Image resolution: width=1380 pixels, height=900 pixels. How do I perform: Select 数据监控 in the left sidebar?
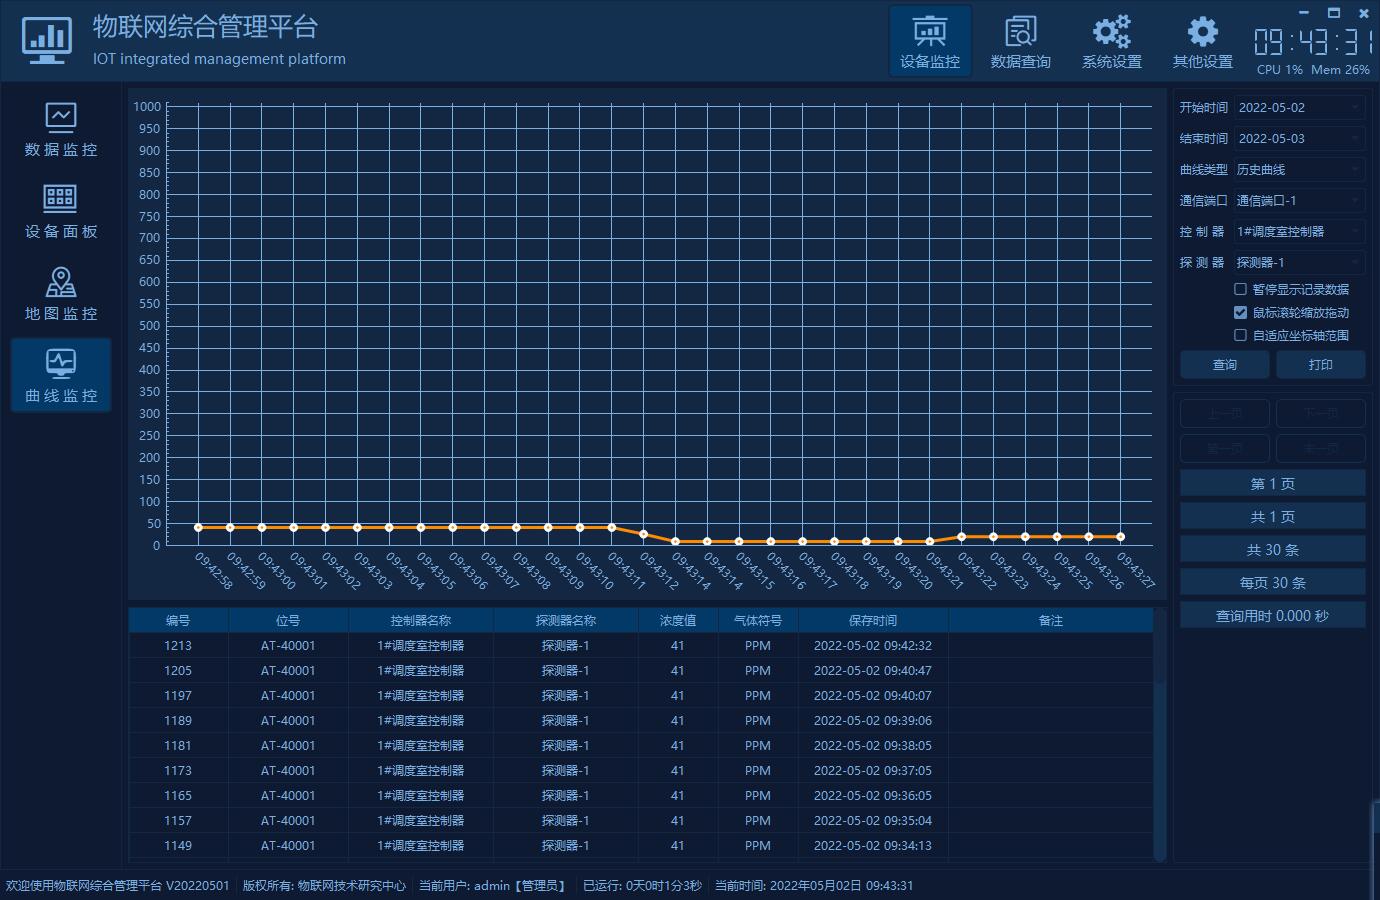coord(61,129)
